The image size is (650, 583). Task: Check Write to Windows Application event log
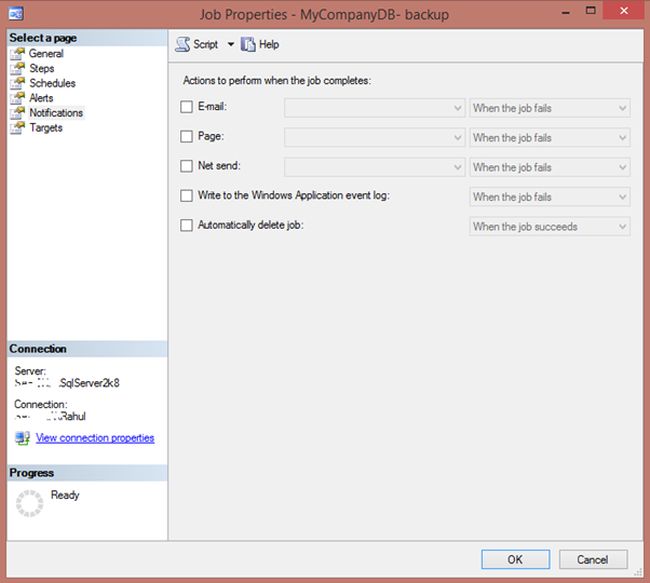click(x=187, y=196)
